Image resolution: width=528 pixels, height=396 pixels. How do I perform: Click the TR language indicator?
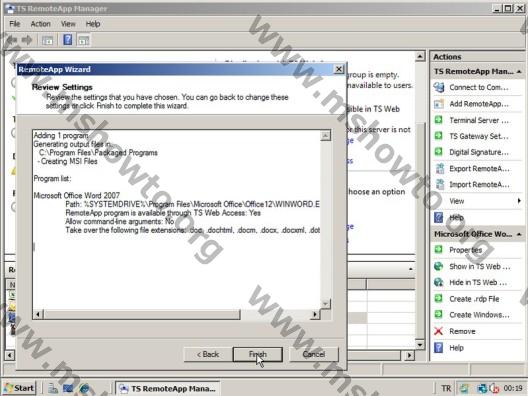(x=446, y=389)
